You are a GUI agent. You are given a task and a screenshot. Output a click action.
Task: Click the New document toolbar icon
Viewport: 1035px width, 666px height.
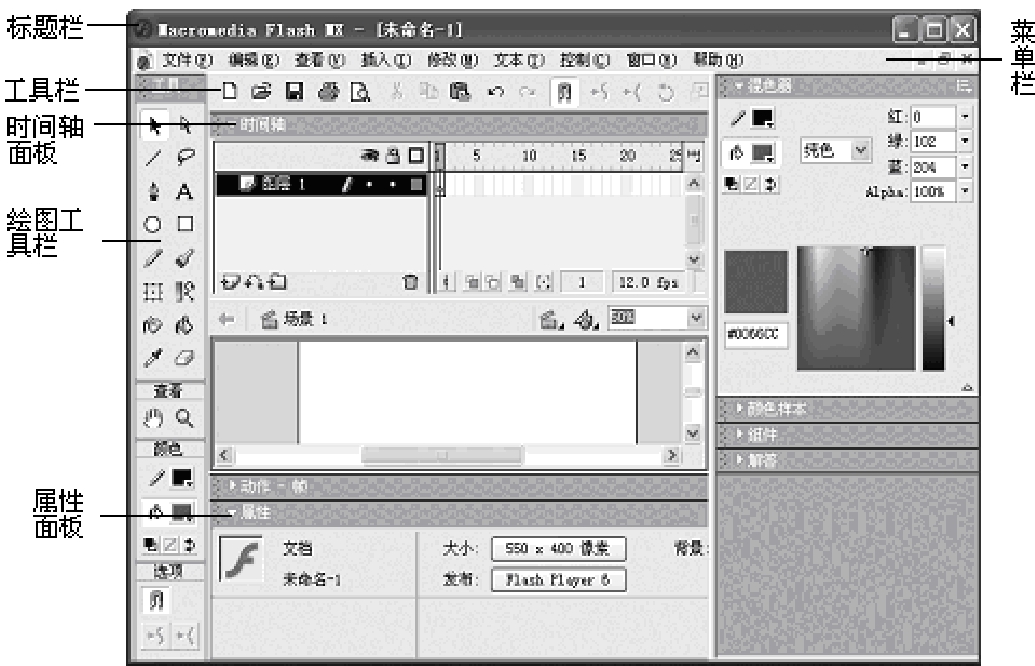pos(229,91)
